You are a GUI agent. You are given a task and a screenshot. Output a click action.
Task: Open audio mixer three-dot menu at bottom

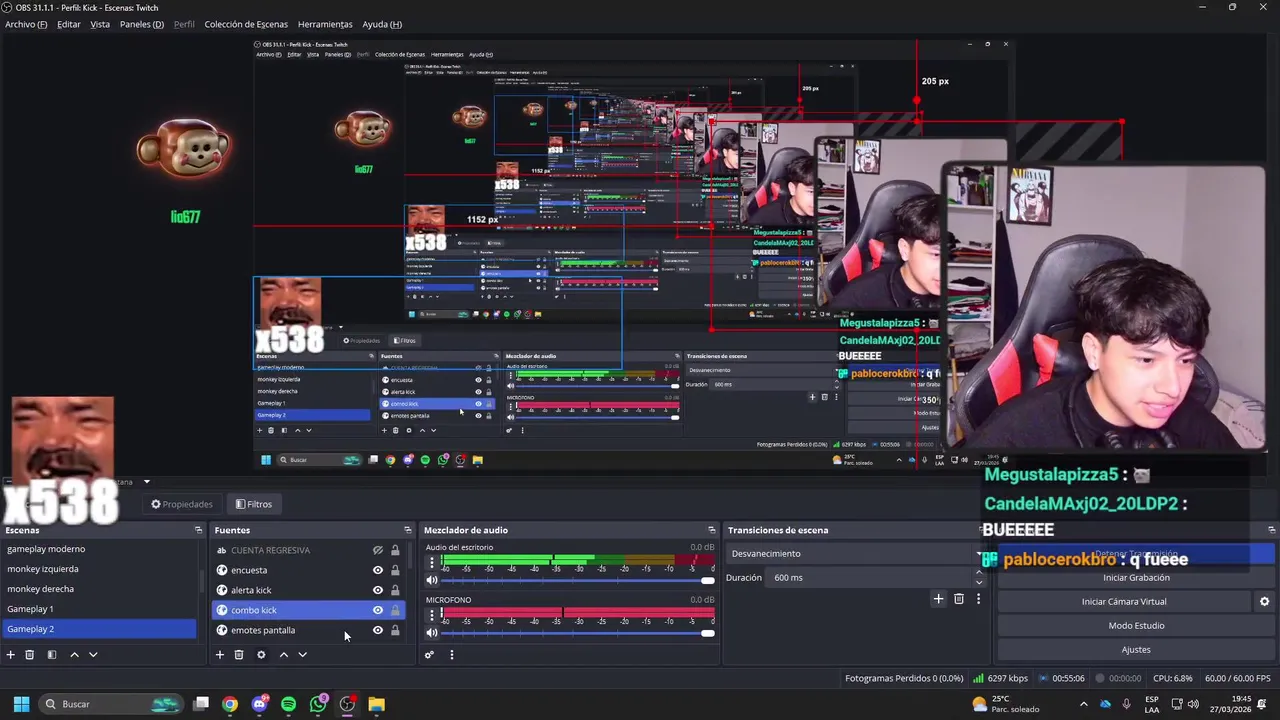451,655
